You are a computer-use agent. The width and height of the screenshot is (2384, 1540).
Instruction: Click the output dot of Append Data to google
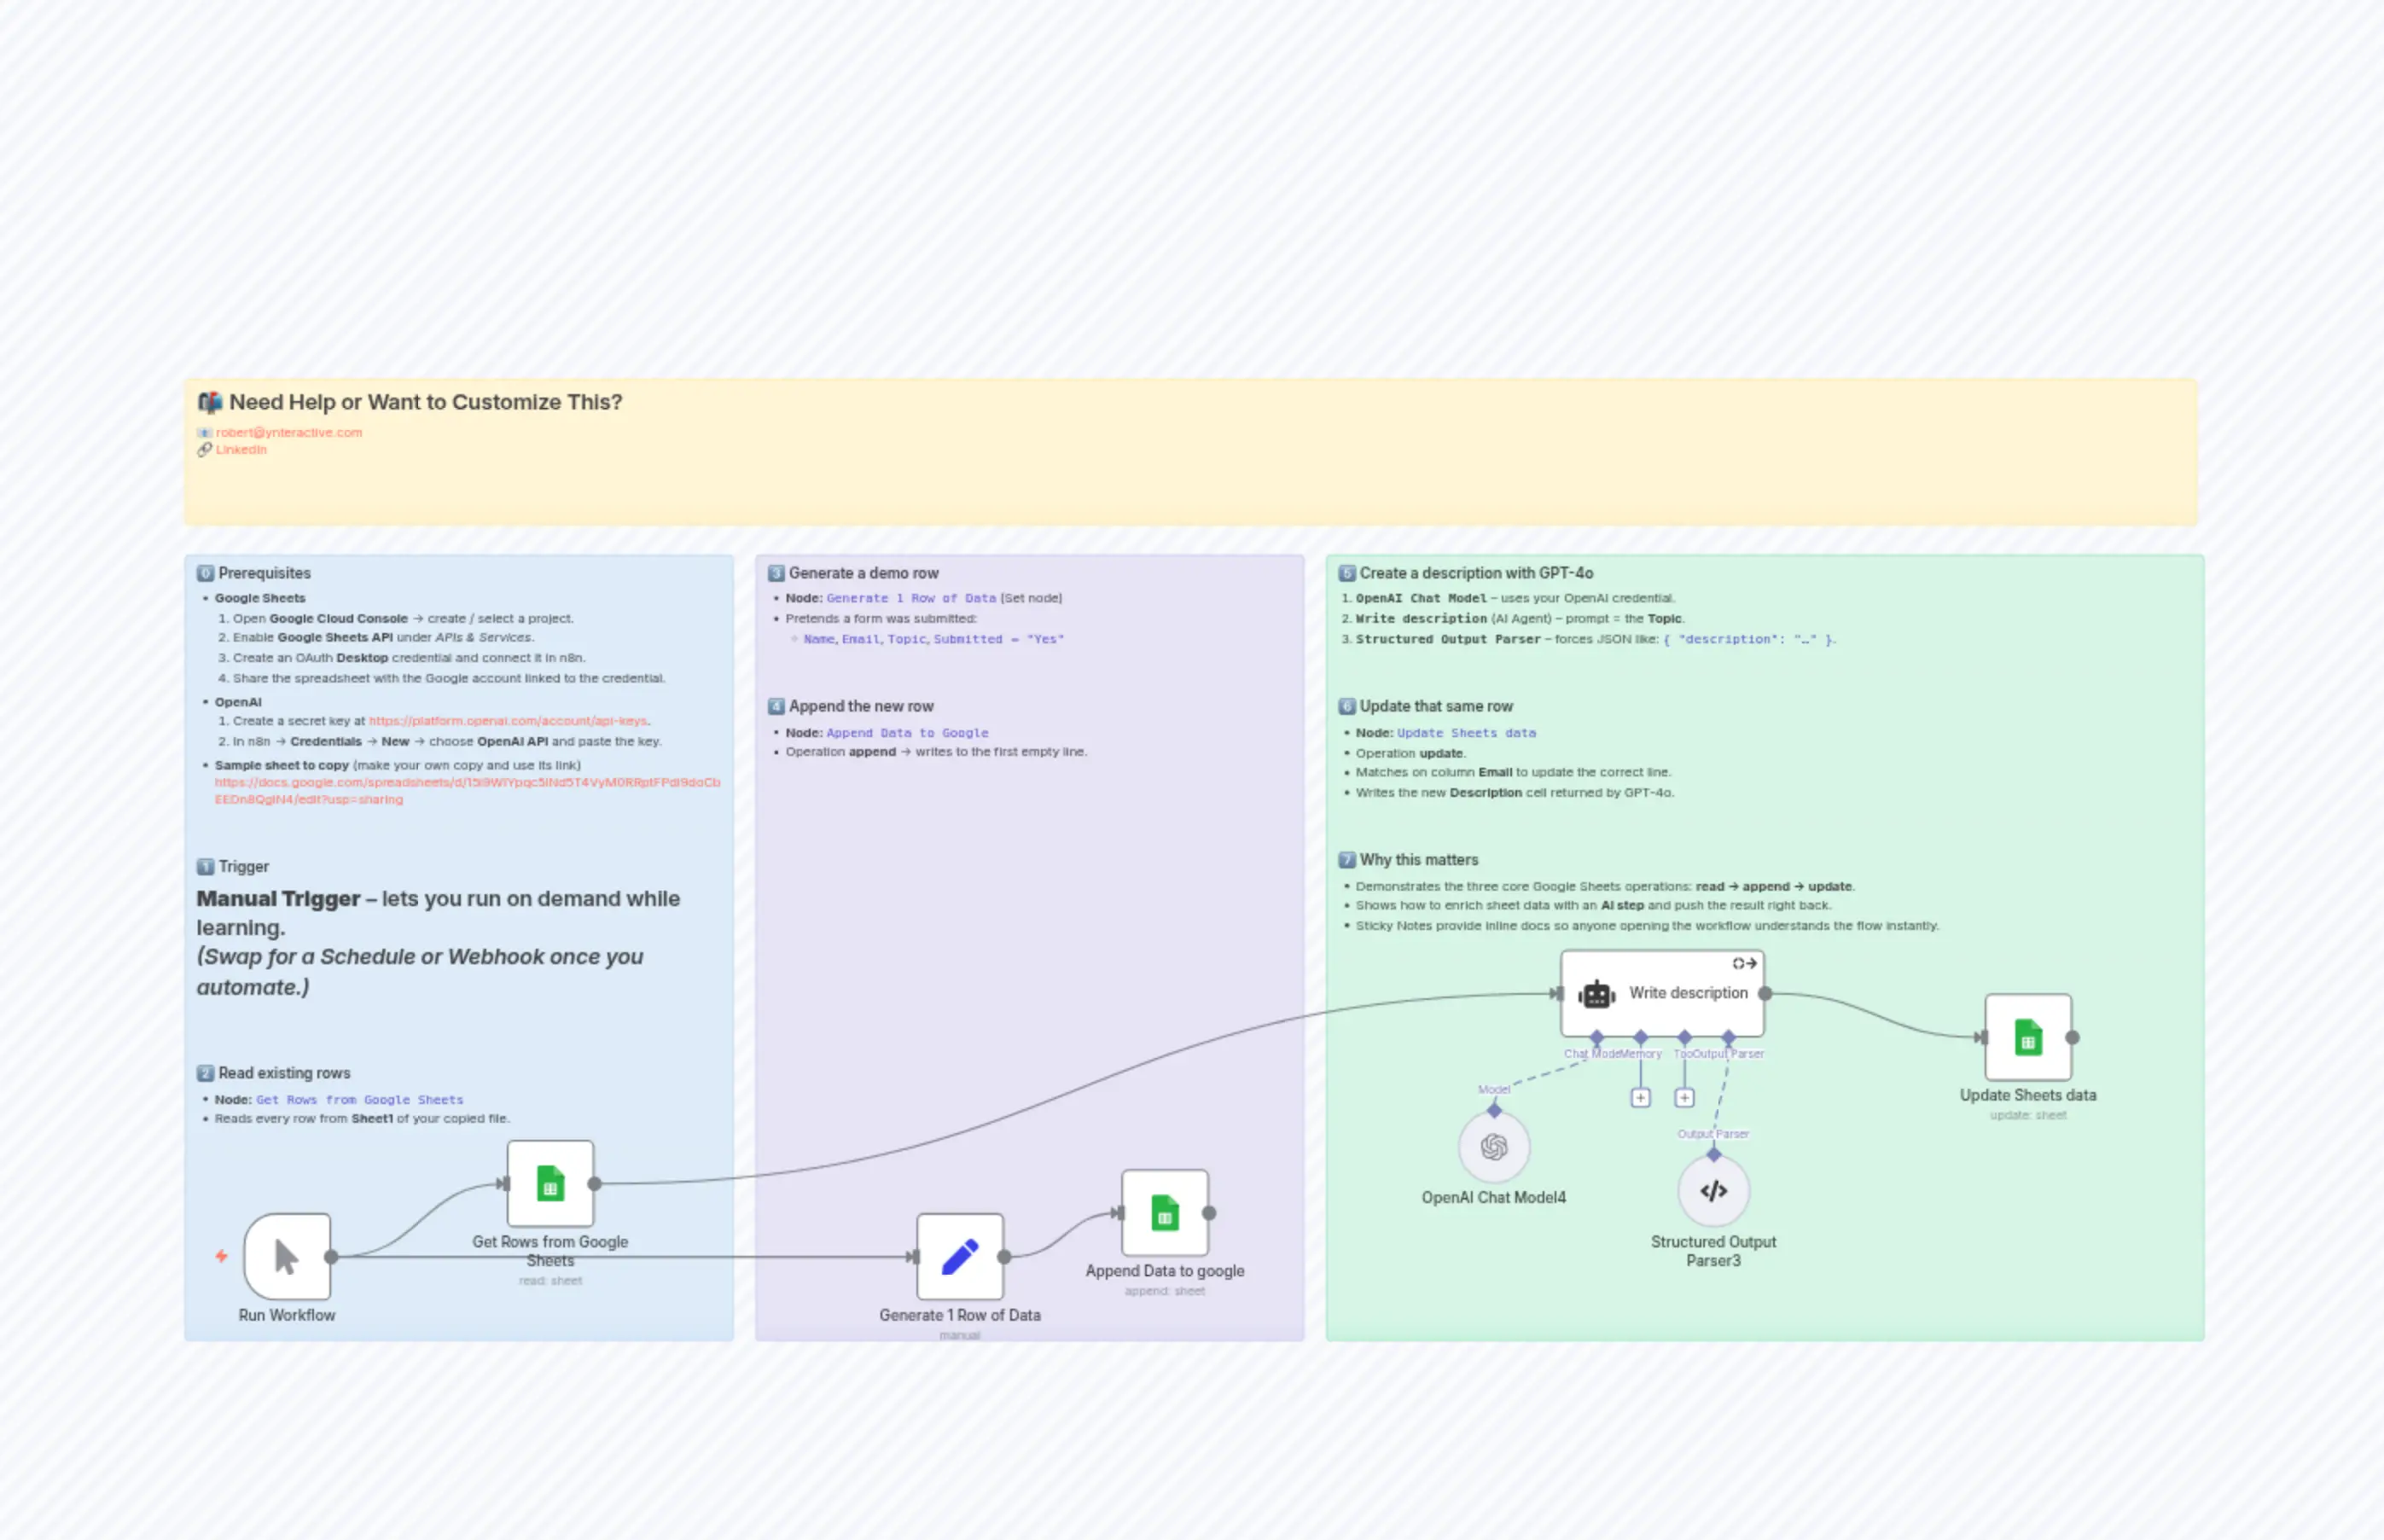[1209, 1212]
